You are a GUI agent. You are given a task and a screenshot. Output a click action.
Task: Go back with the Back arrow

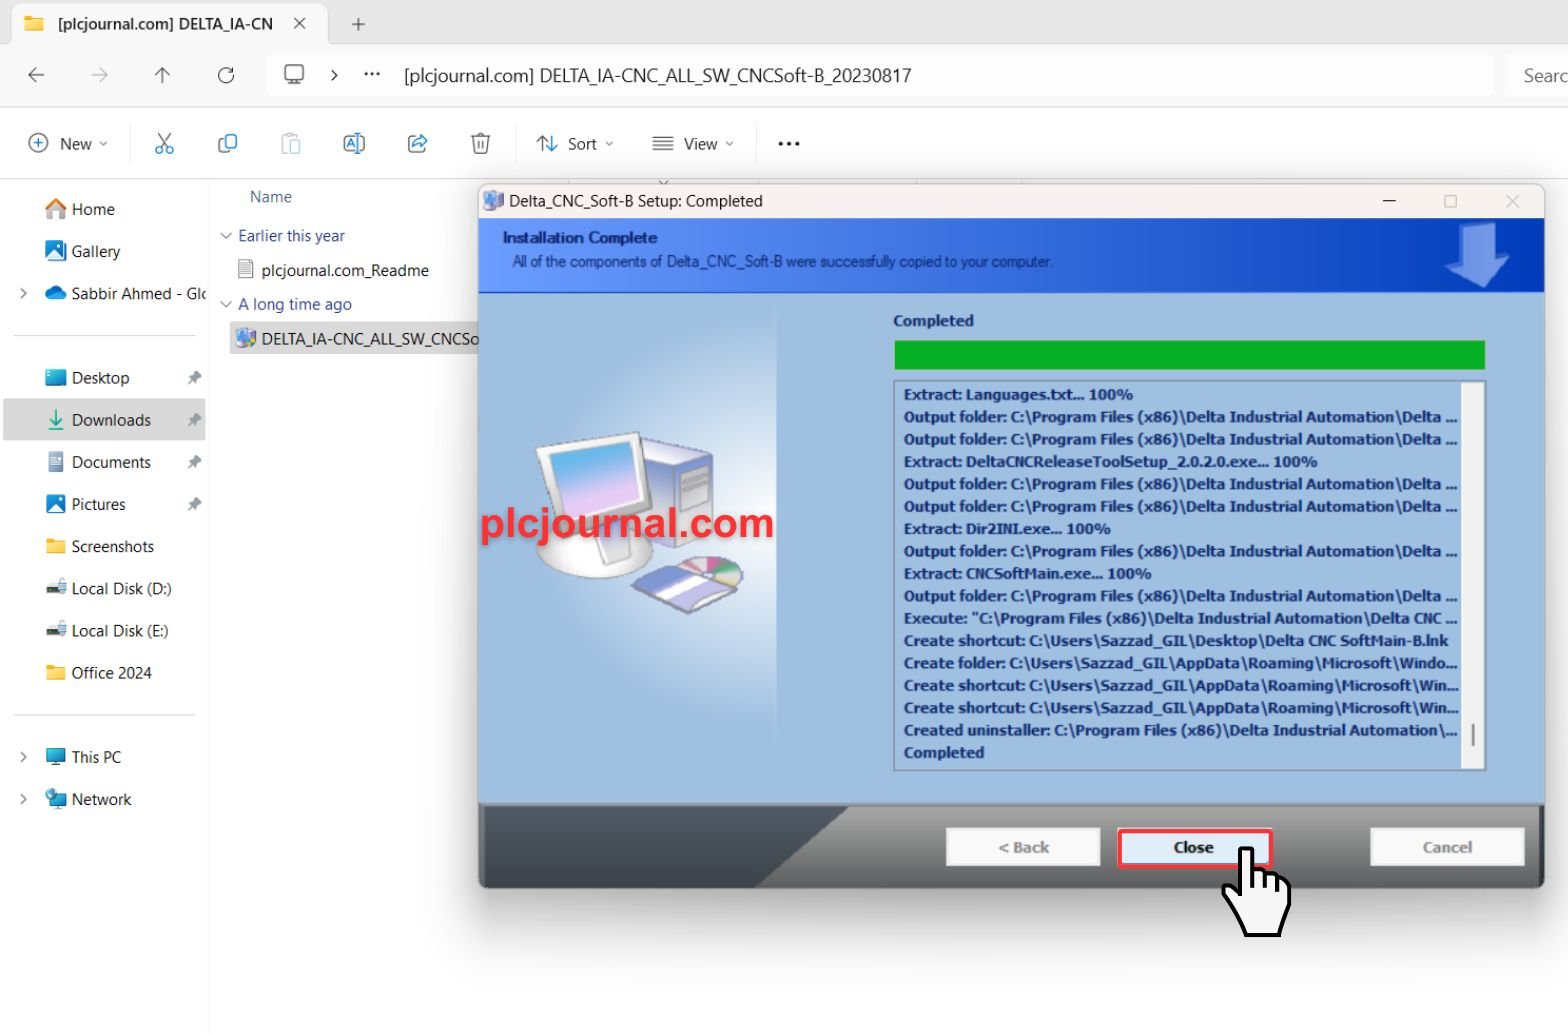tap(36, 75)
